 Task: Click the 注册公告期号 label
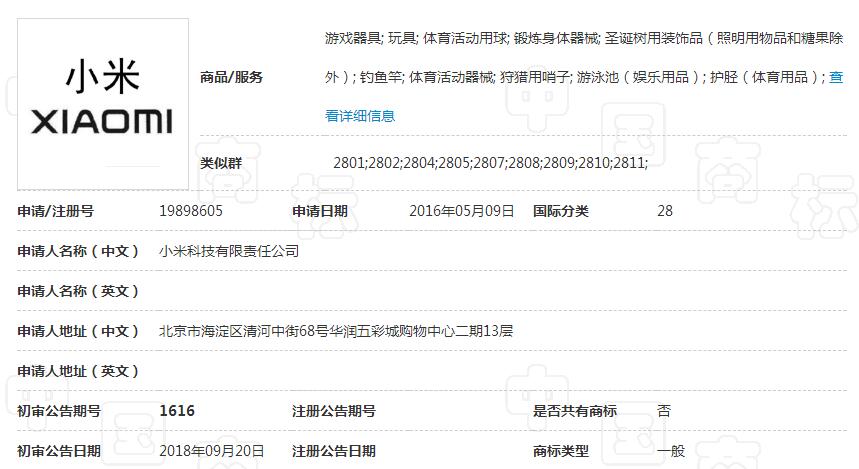[334, 411]
